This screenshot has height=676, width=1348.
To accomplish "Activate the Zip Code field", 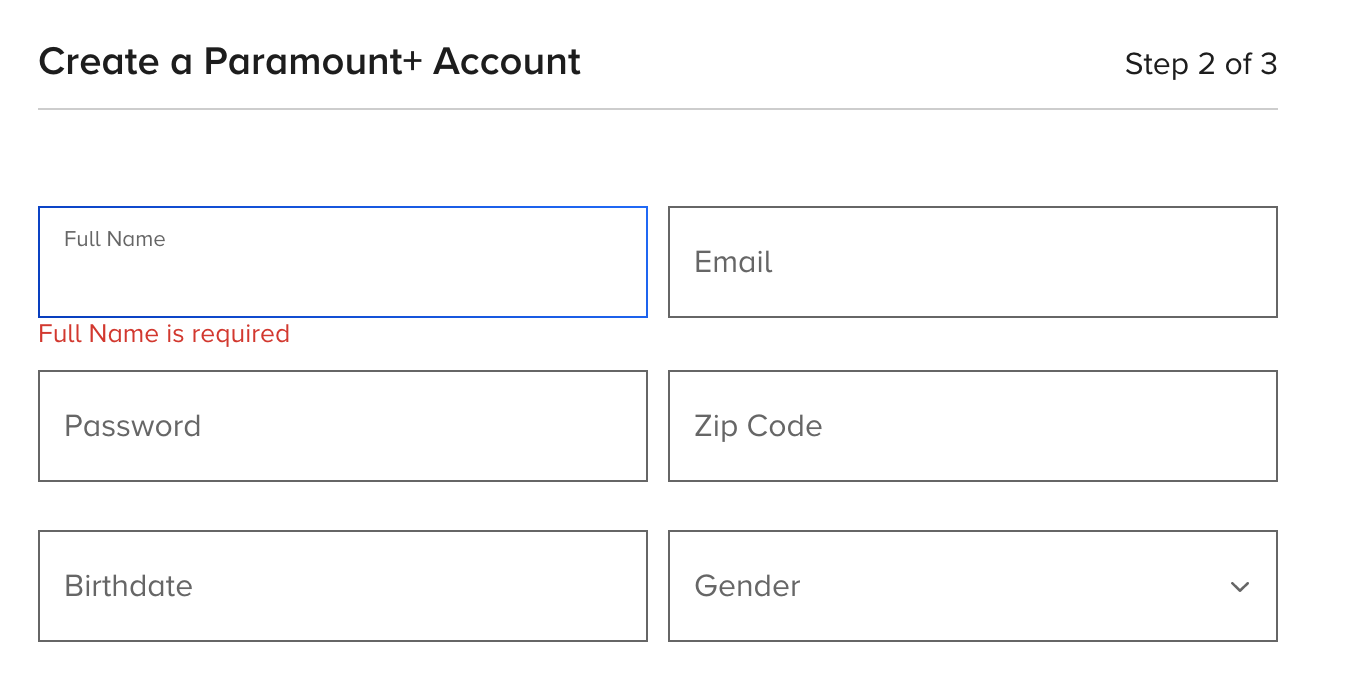I will click(x=972, y=426).
